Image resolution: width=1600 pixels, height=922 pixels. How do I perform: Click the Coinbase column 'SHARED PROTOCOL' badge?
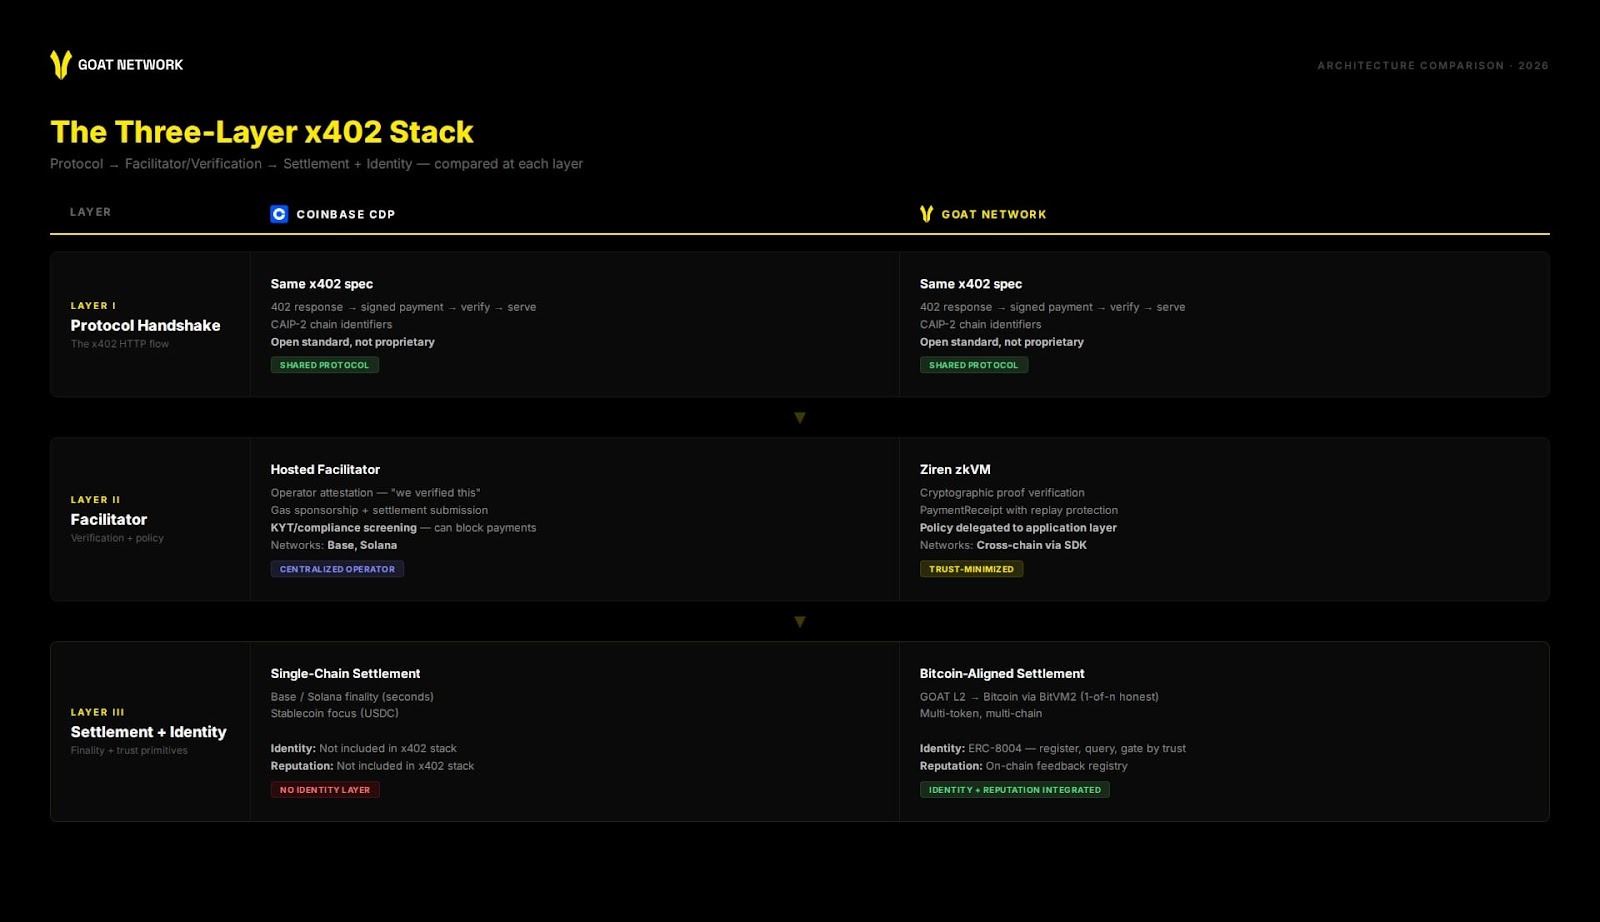pyautogui.click(x=324, y=365)
